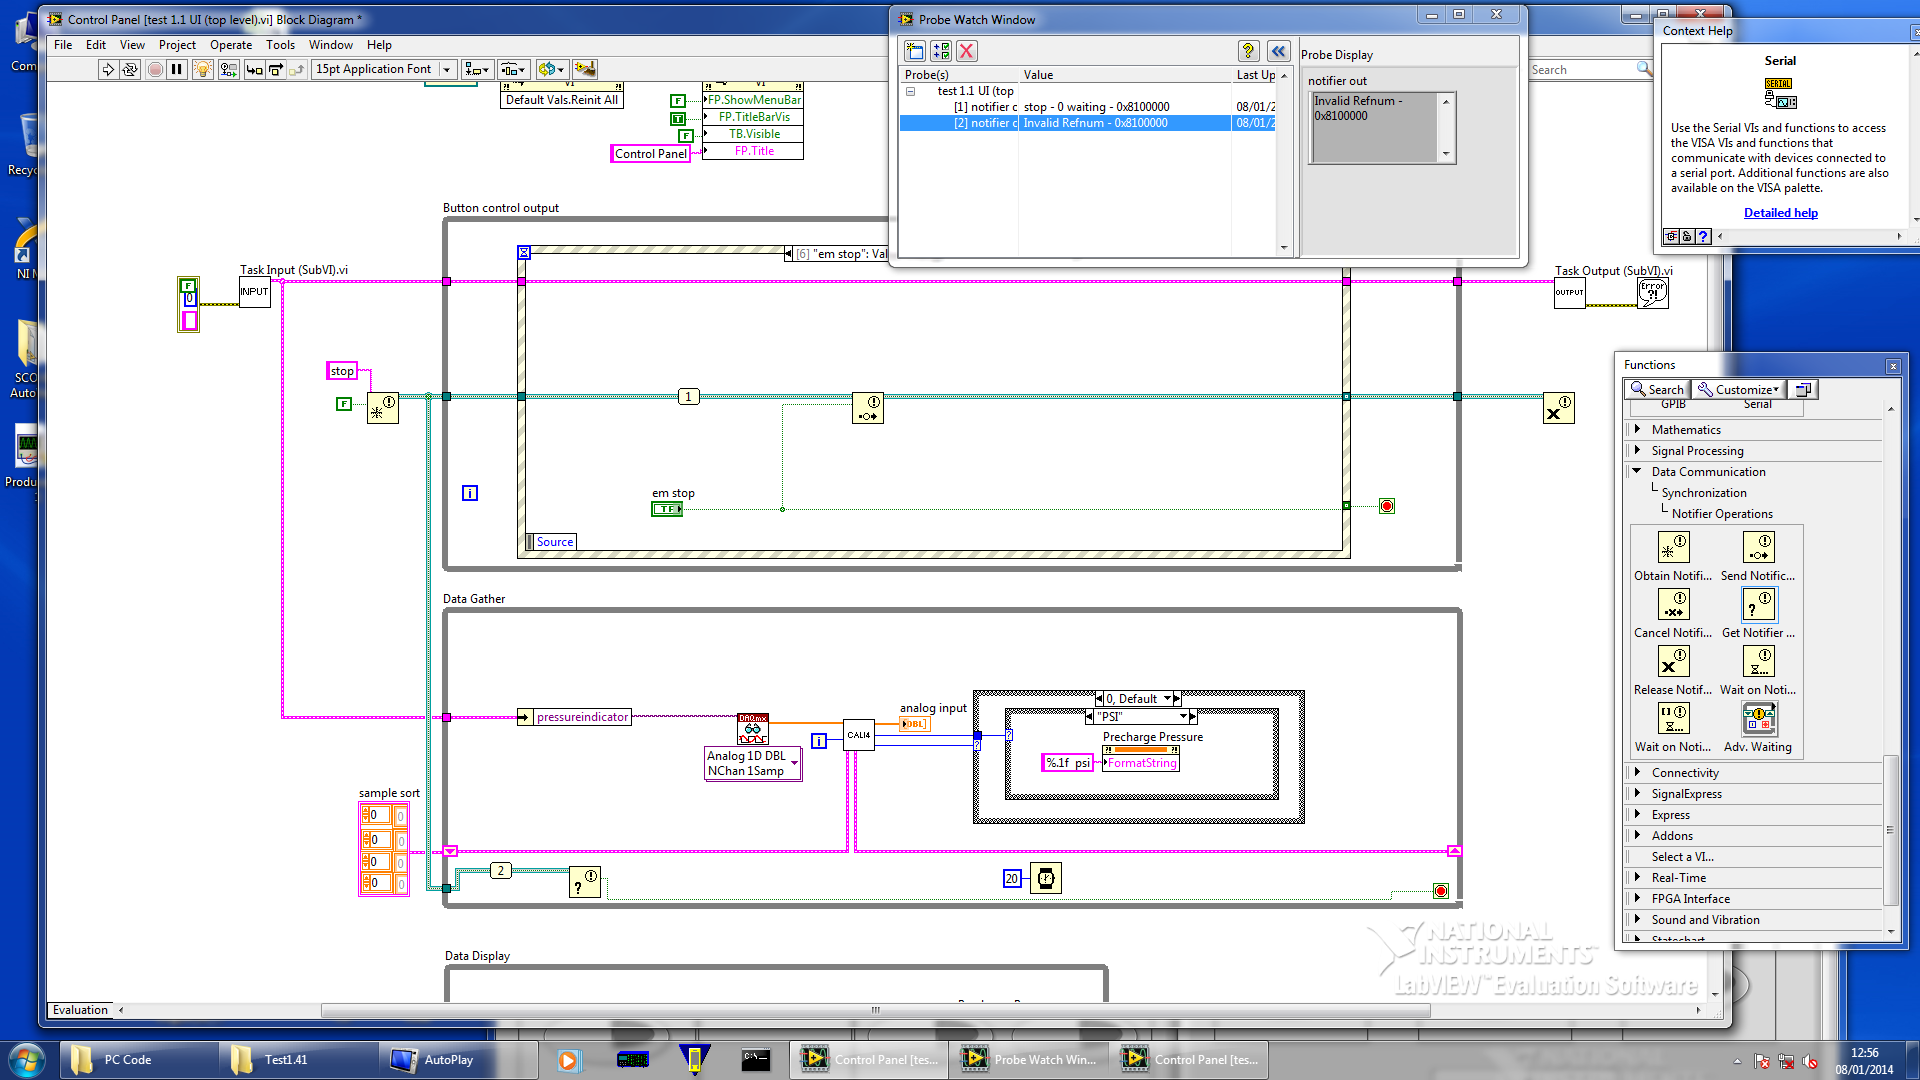Viewport: 1920px width, 1080px height.
Task: Open the Project menu
Action: click(x=177, y=45)
